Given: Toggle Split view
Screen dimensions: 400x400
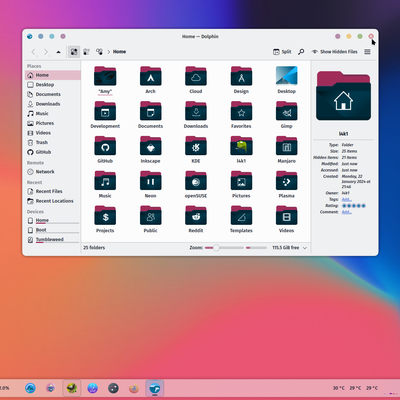Looking at the screenshot, I should click(282, 52).
